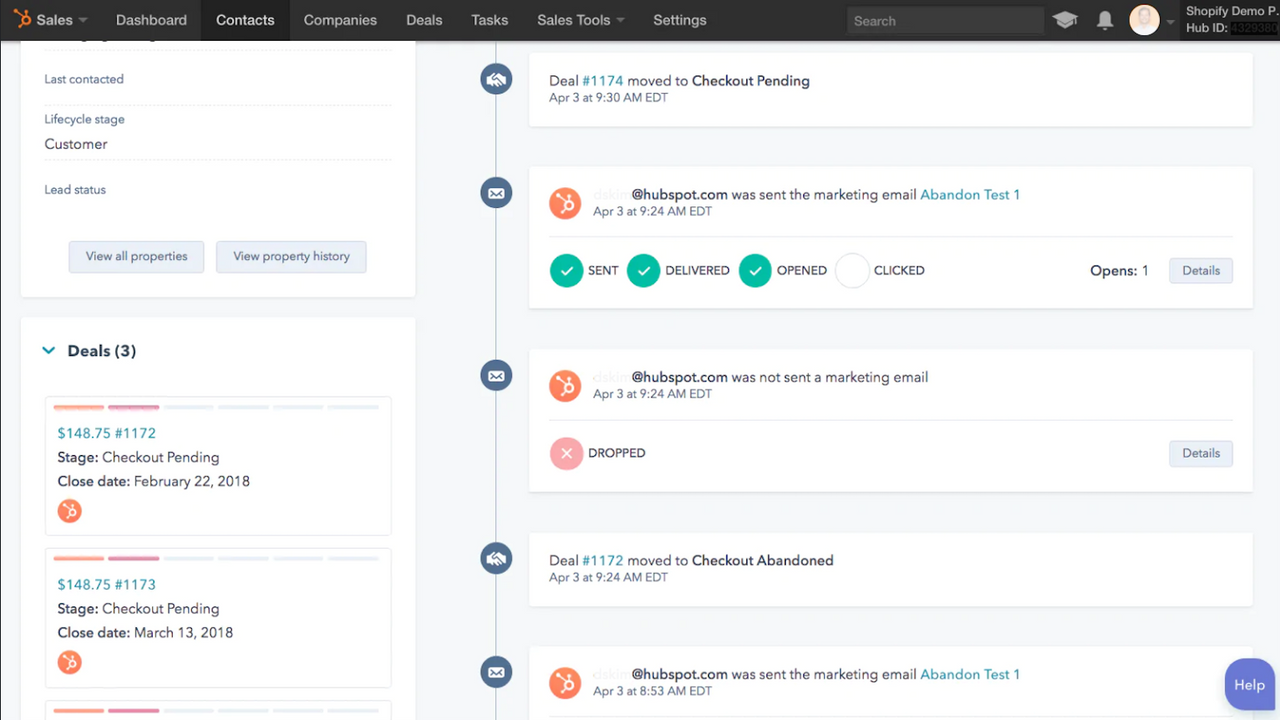This screenshot has width=1280, height=720.
Task: Click the sprocket icon on deal #1172 card
Action: click(x=68, y=510)
